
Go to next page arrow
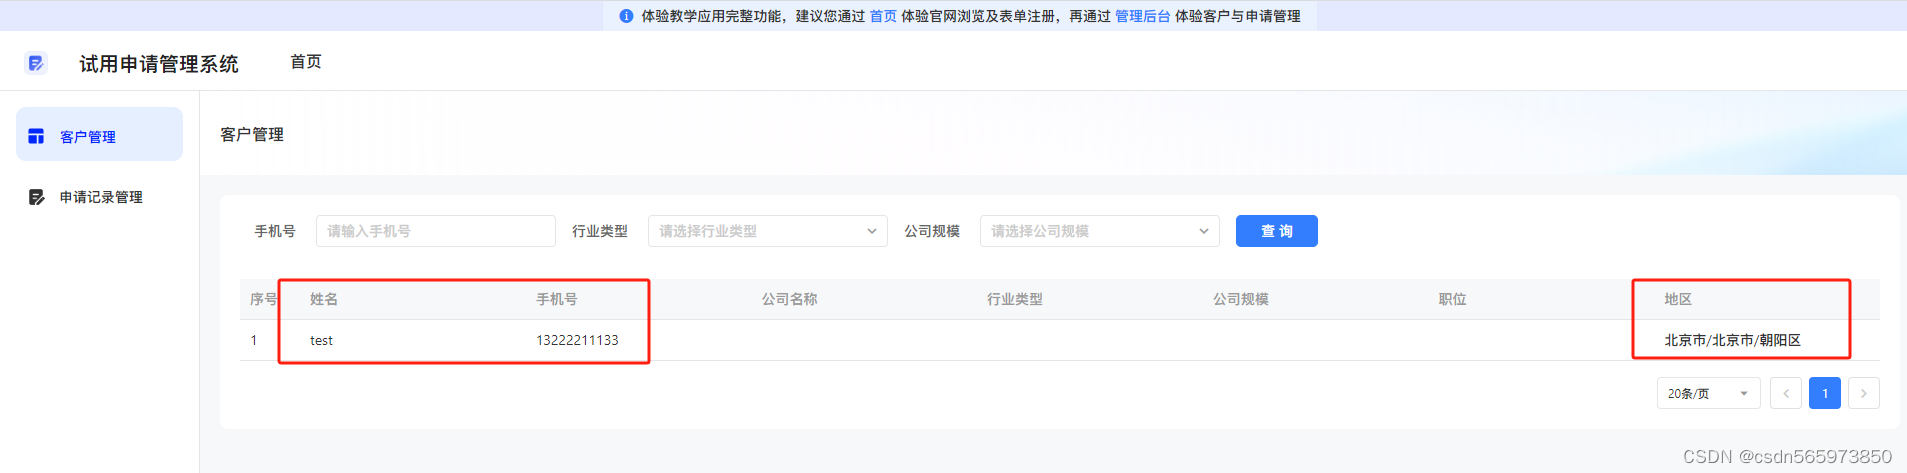click(1864, 393)
